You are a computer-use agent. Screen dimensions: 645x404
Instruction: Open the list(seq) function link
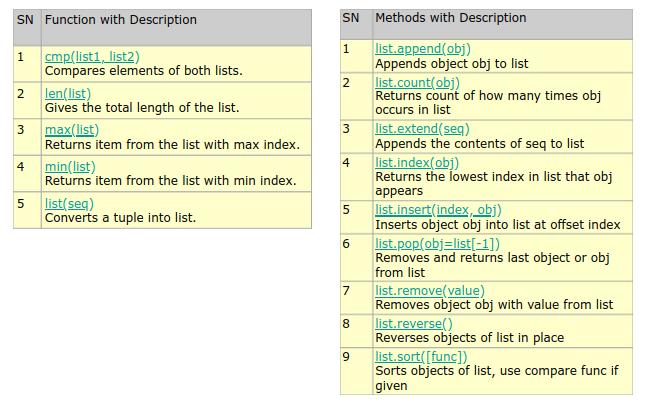click(70, 204)
